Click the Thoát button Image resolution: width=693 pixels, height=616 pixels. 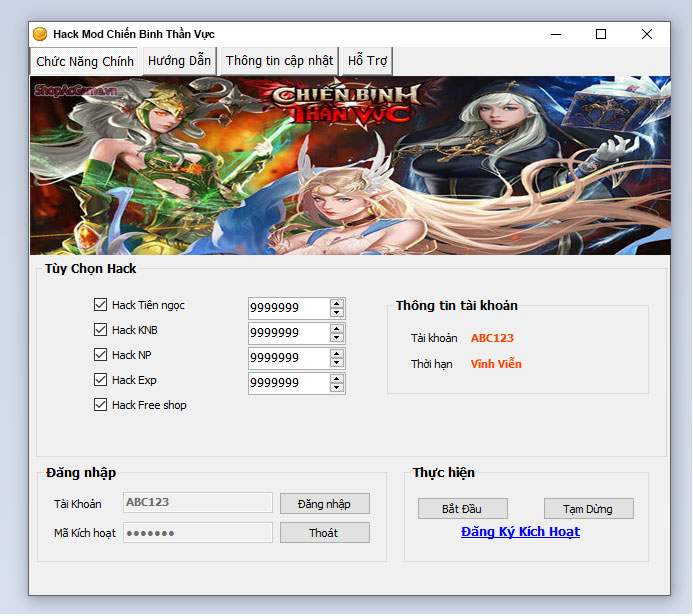point(325,533)
